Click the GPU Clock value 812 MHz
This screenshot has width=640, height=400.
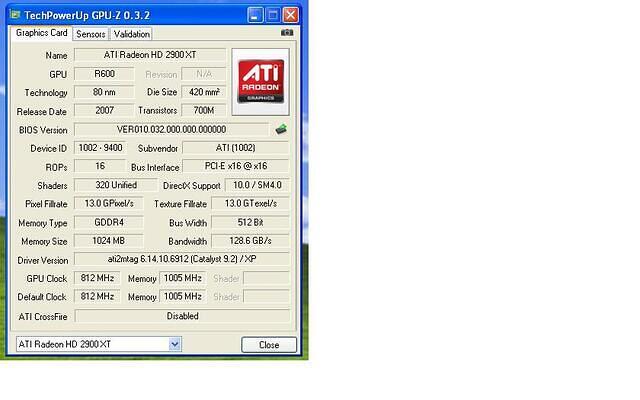(97, 278)
